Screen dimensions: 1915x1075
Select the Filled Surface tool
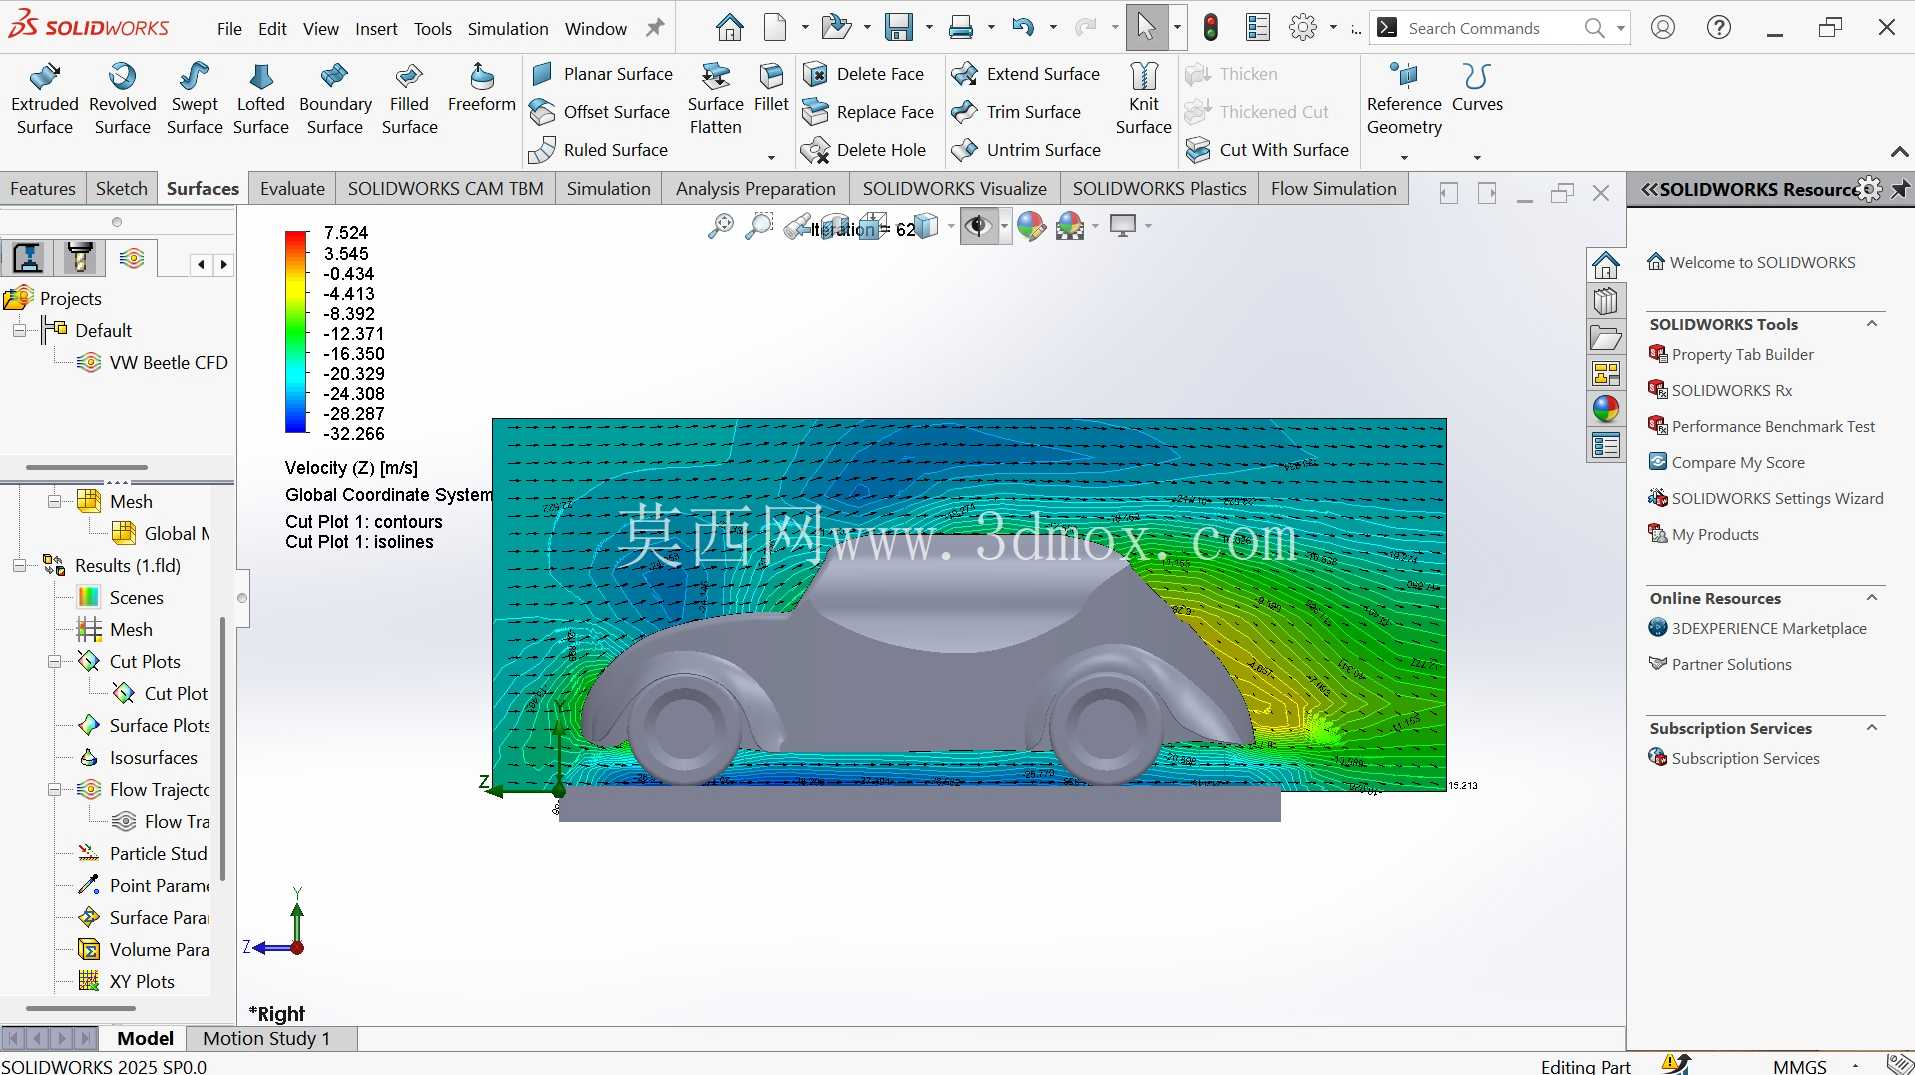coord(409,99)
